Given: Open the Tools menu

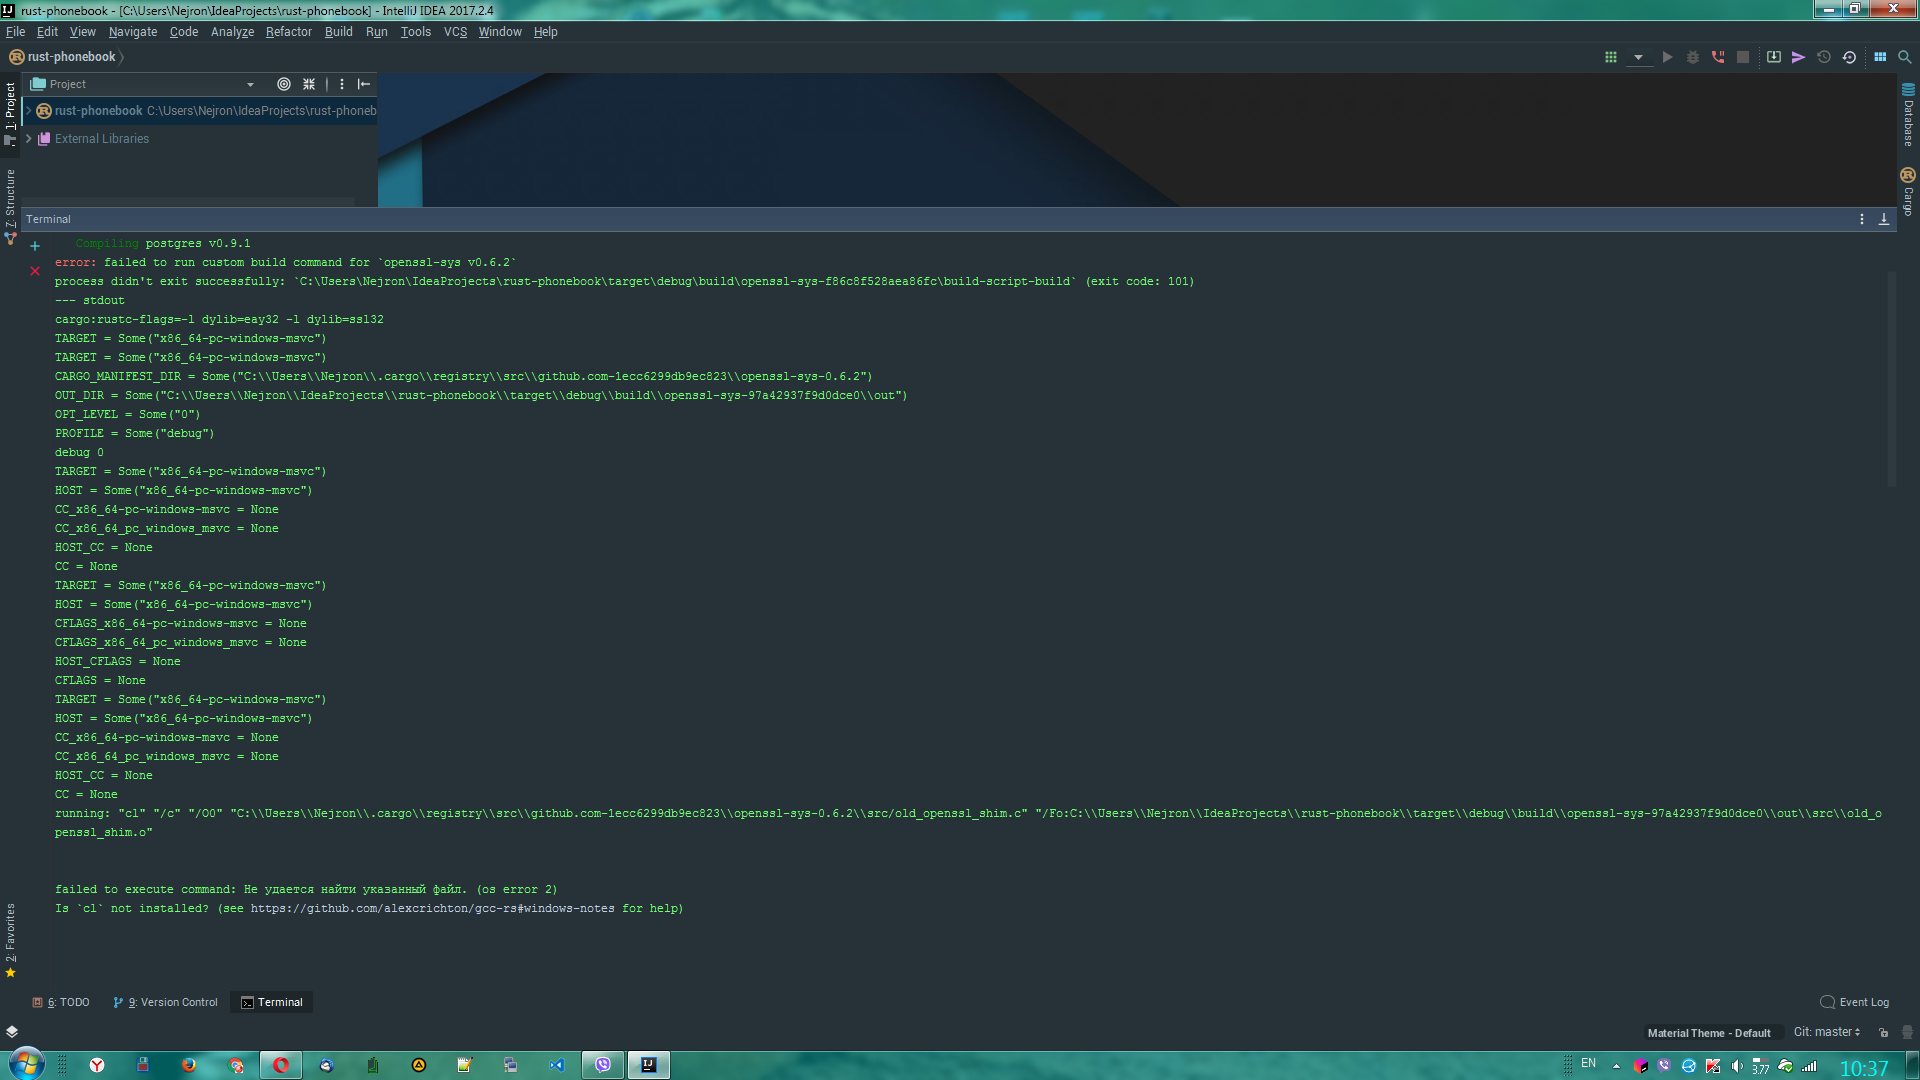Looking at the screenshot, I should [x=415, y=32].
